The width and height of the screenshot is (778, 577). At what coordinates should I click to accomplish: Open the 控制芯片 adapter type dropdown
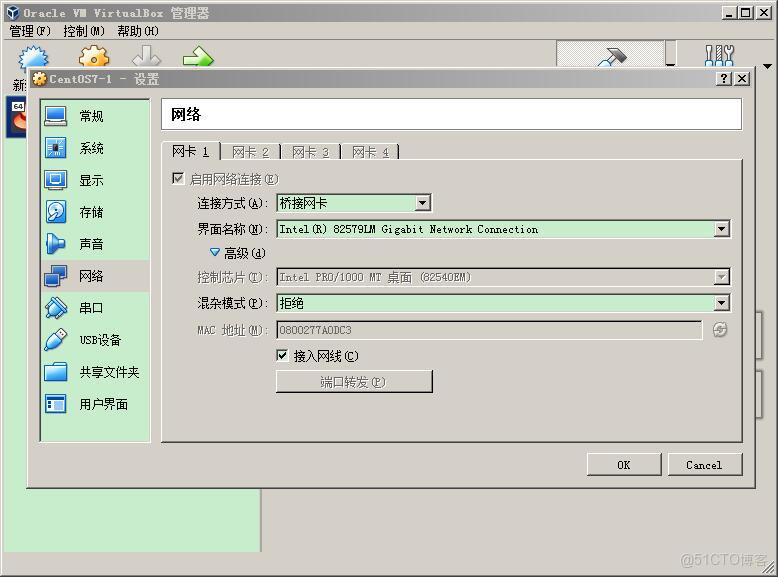503,277
